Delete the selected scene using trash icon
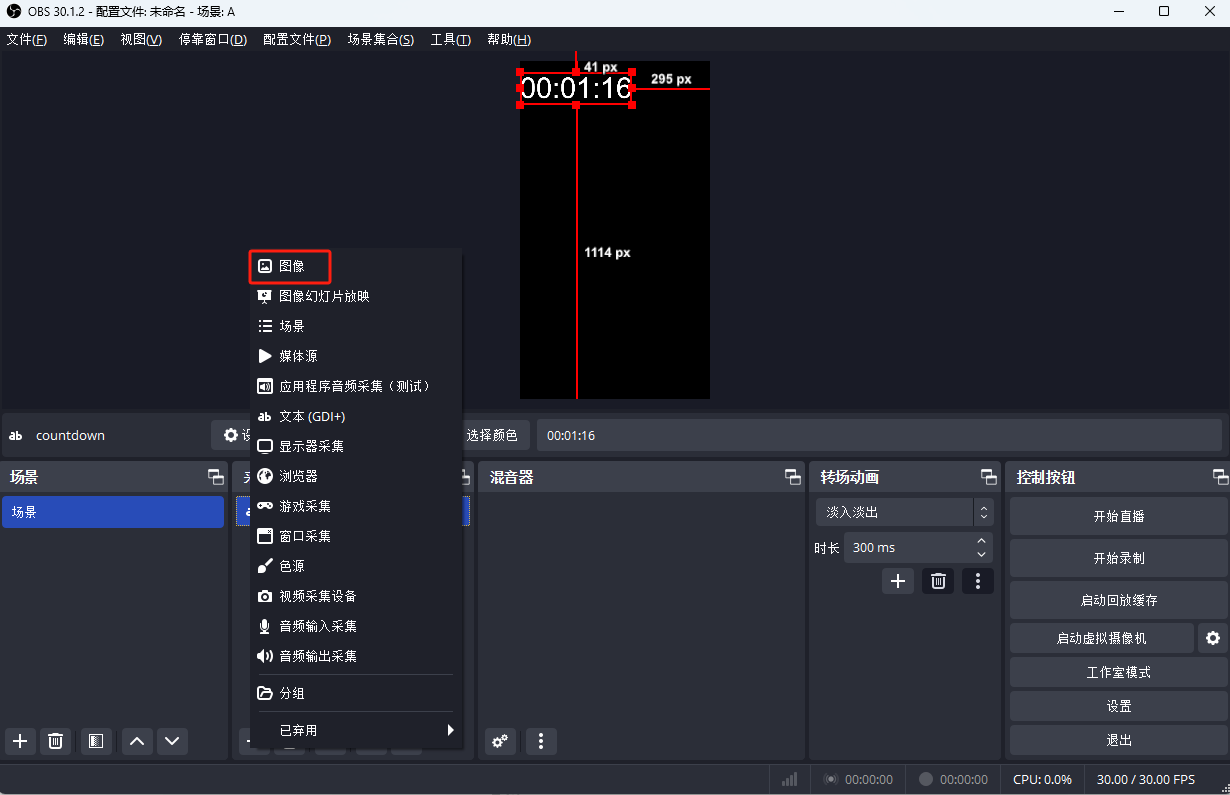This screenshot has width=1230, height=795. pos(56,741)
